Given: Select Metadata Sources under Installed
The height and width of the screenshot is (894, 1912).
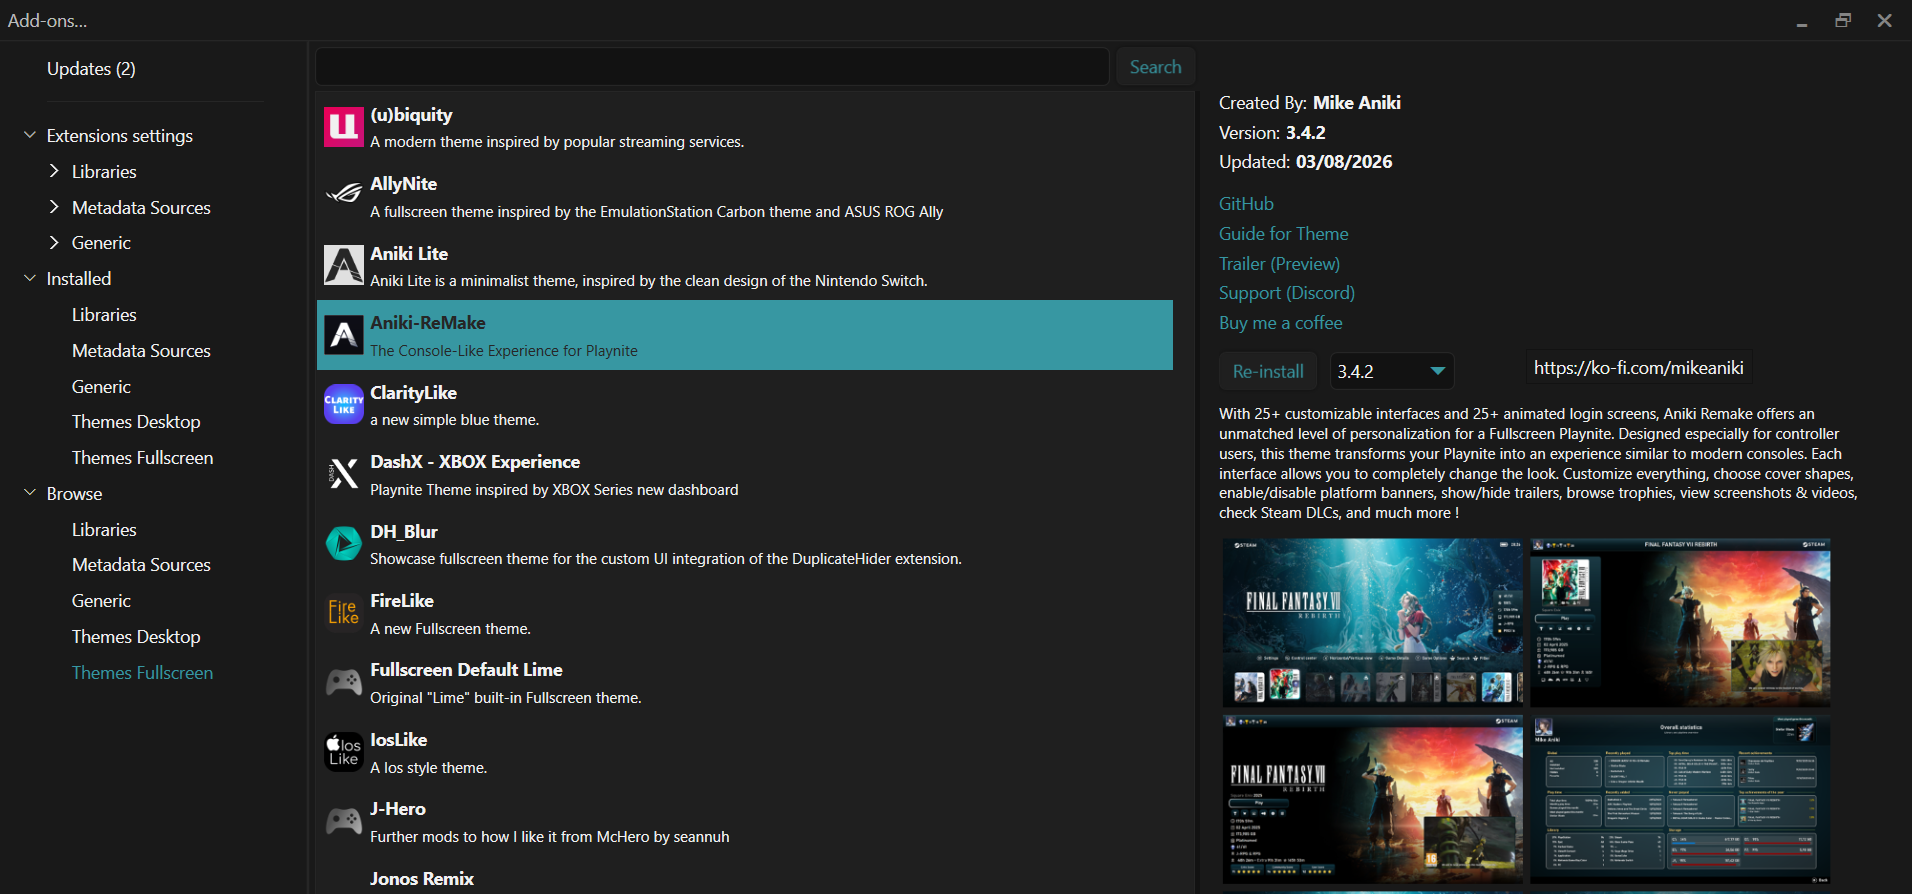Looking at the screenshot, I should tap(141, 351).
